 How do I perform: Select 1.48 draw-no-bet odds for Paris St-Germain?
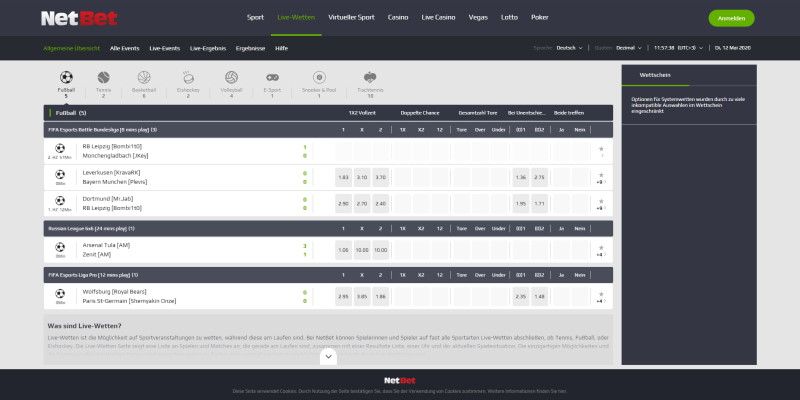pos(539,296)
